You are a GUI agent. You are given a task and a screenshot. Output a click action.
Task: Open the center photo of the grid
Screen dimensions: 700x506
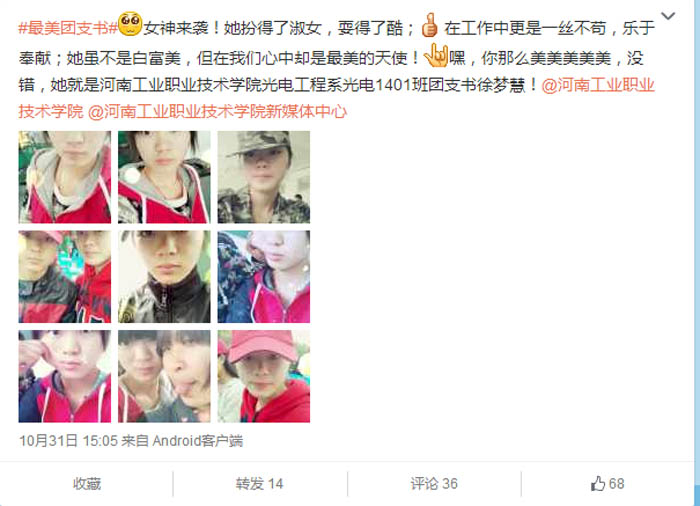click(164, 276)
